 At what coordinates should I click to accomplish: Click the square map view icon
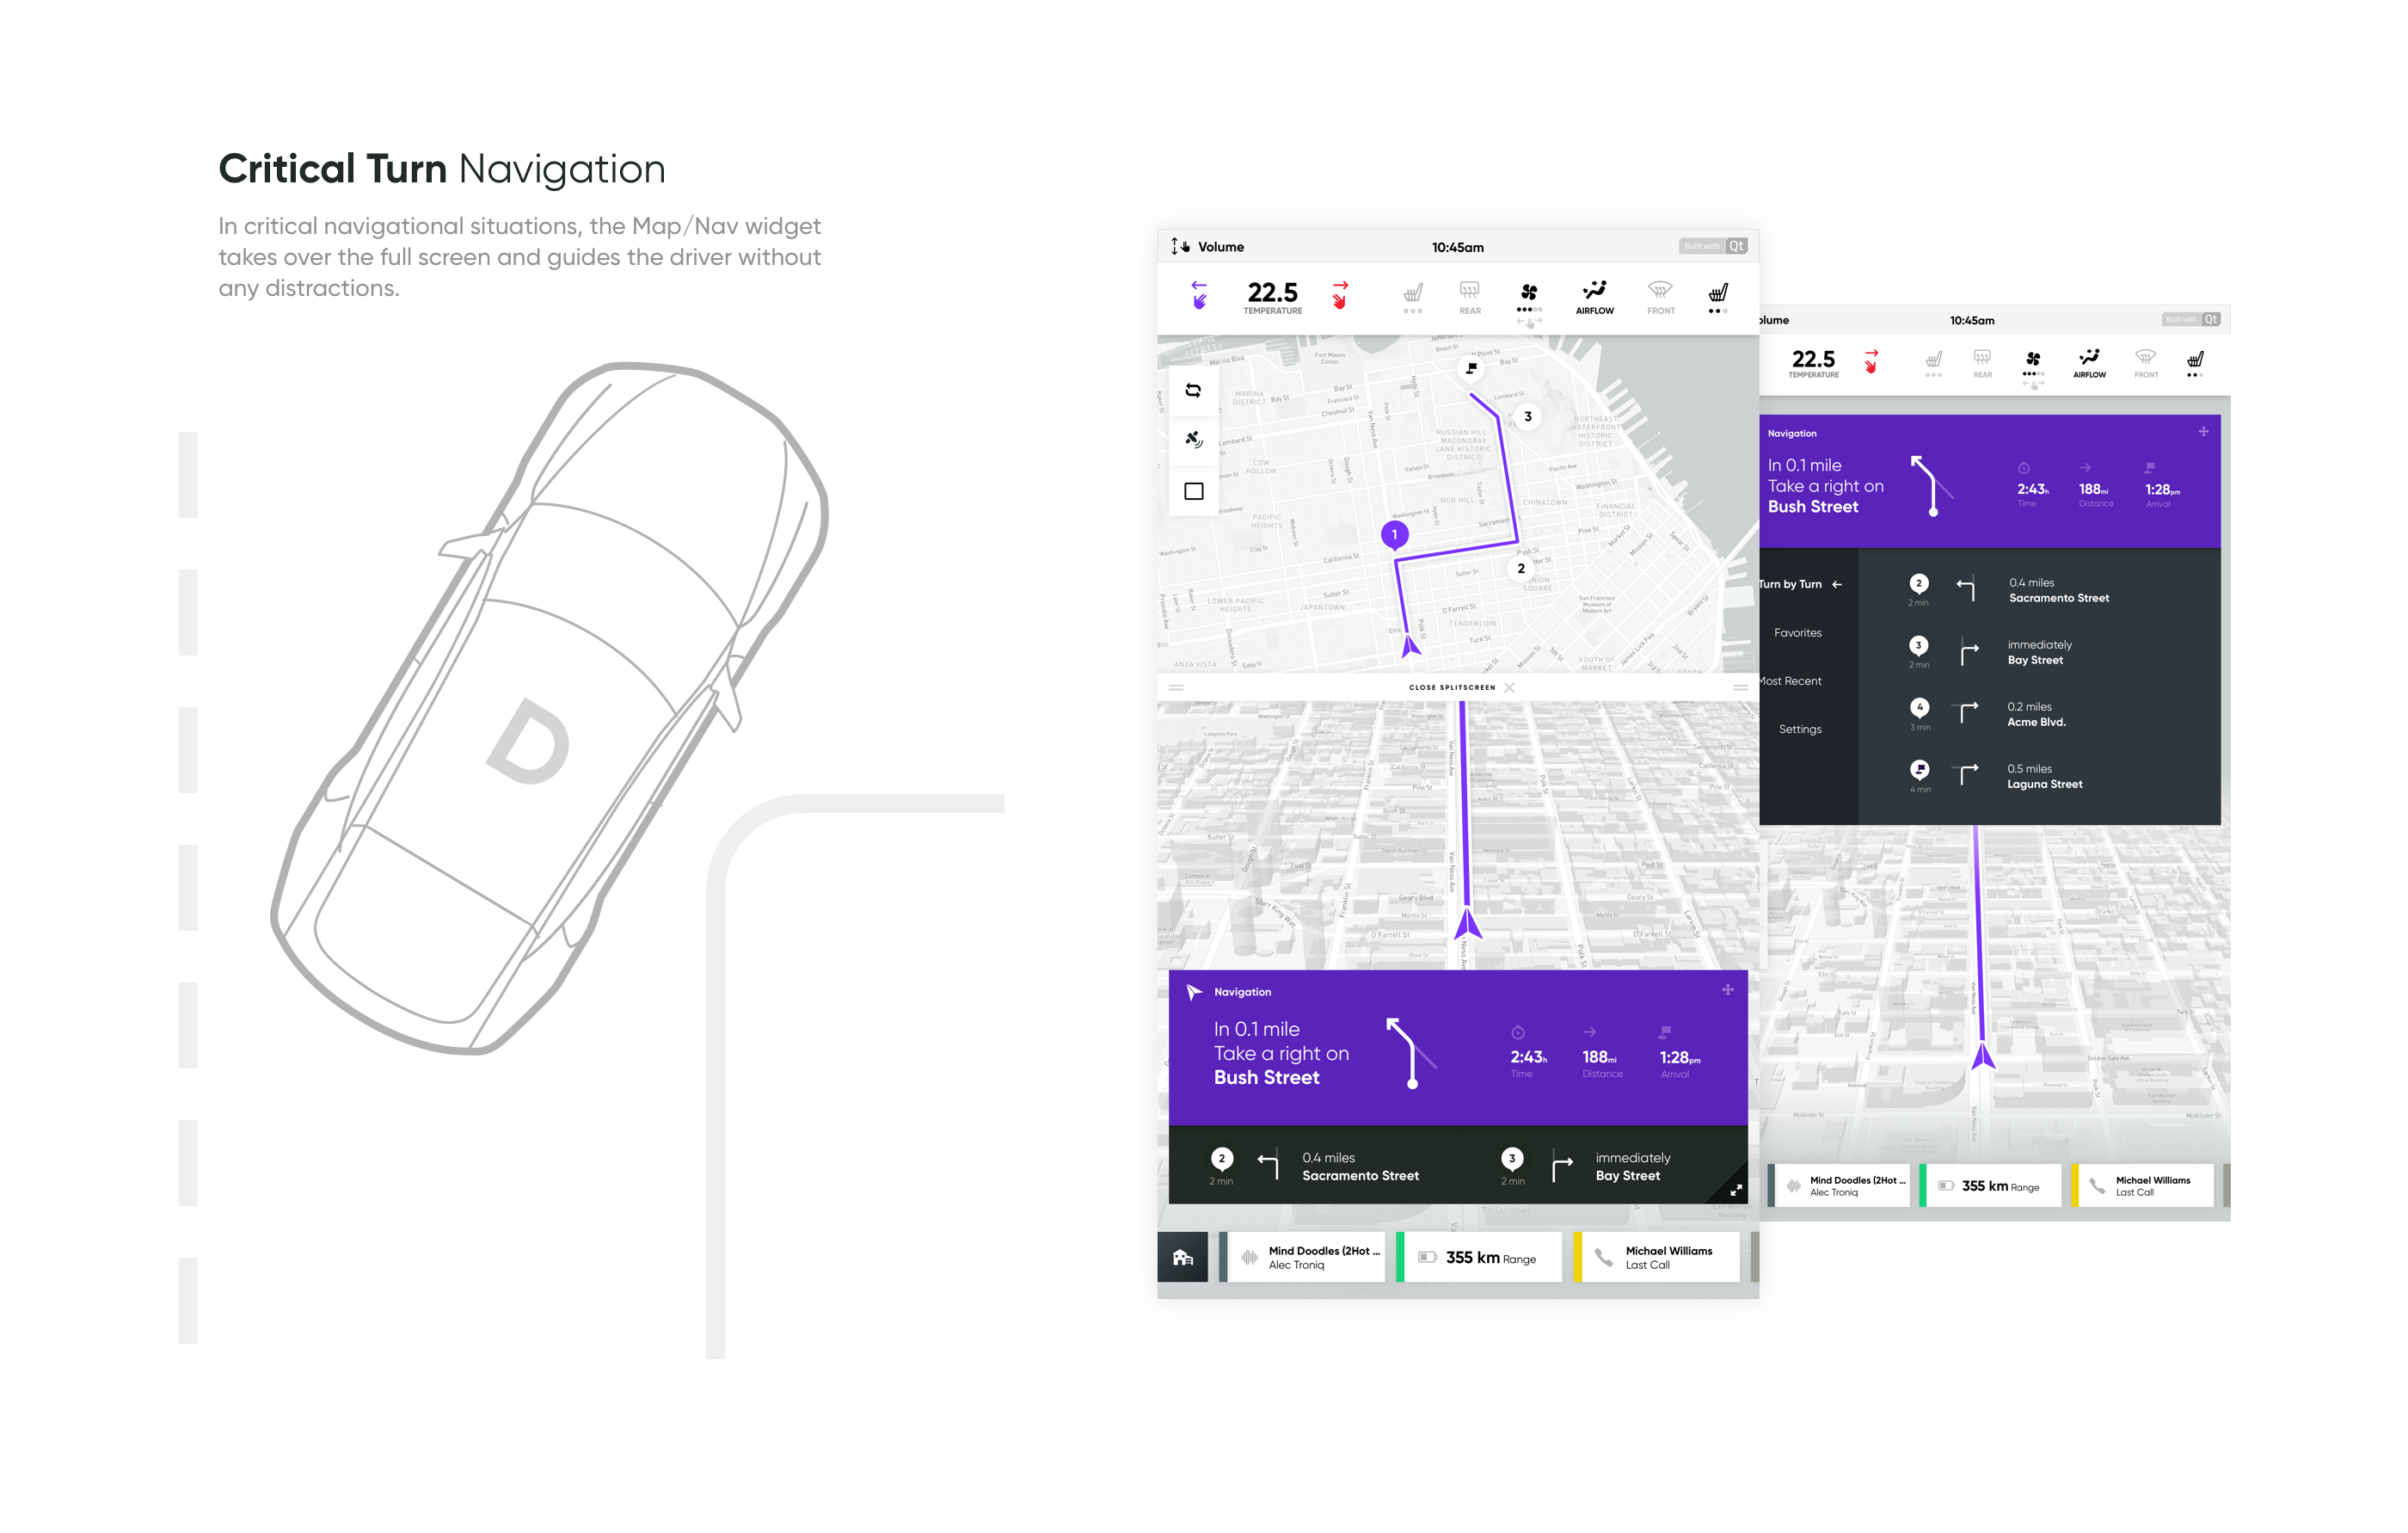tap(1193, 491)
